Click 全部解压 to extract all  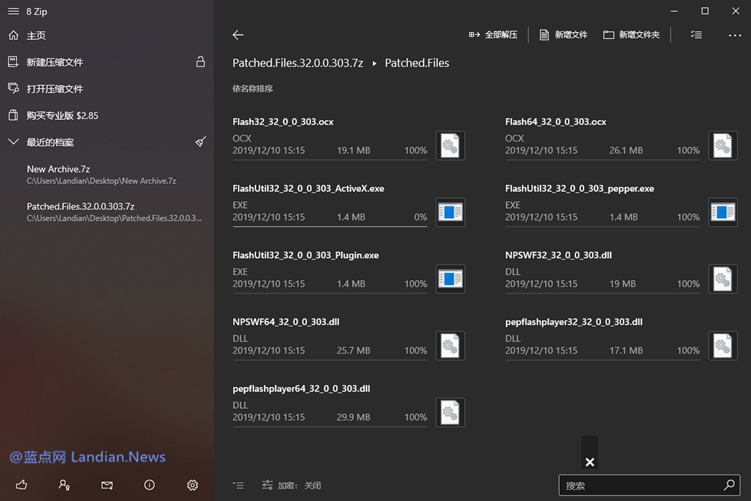pos(493,34)
